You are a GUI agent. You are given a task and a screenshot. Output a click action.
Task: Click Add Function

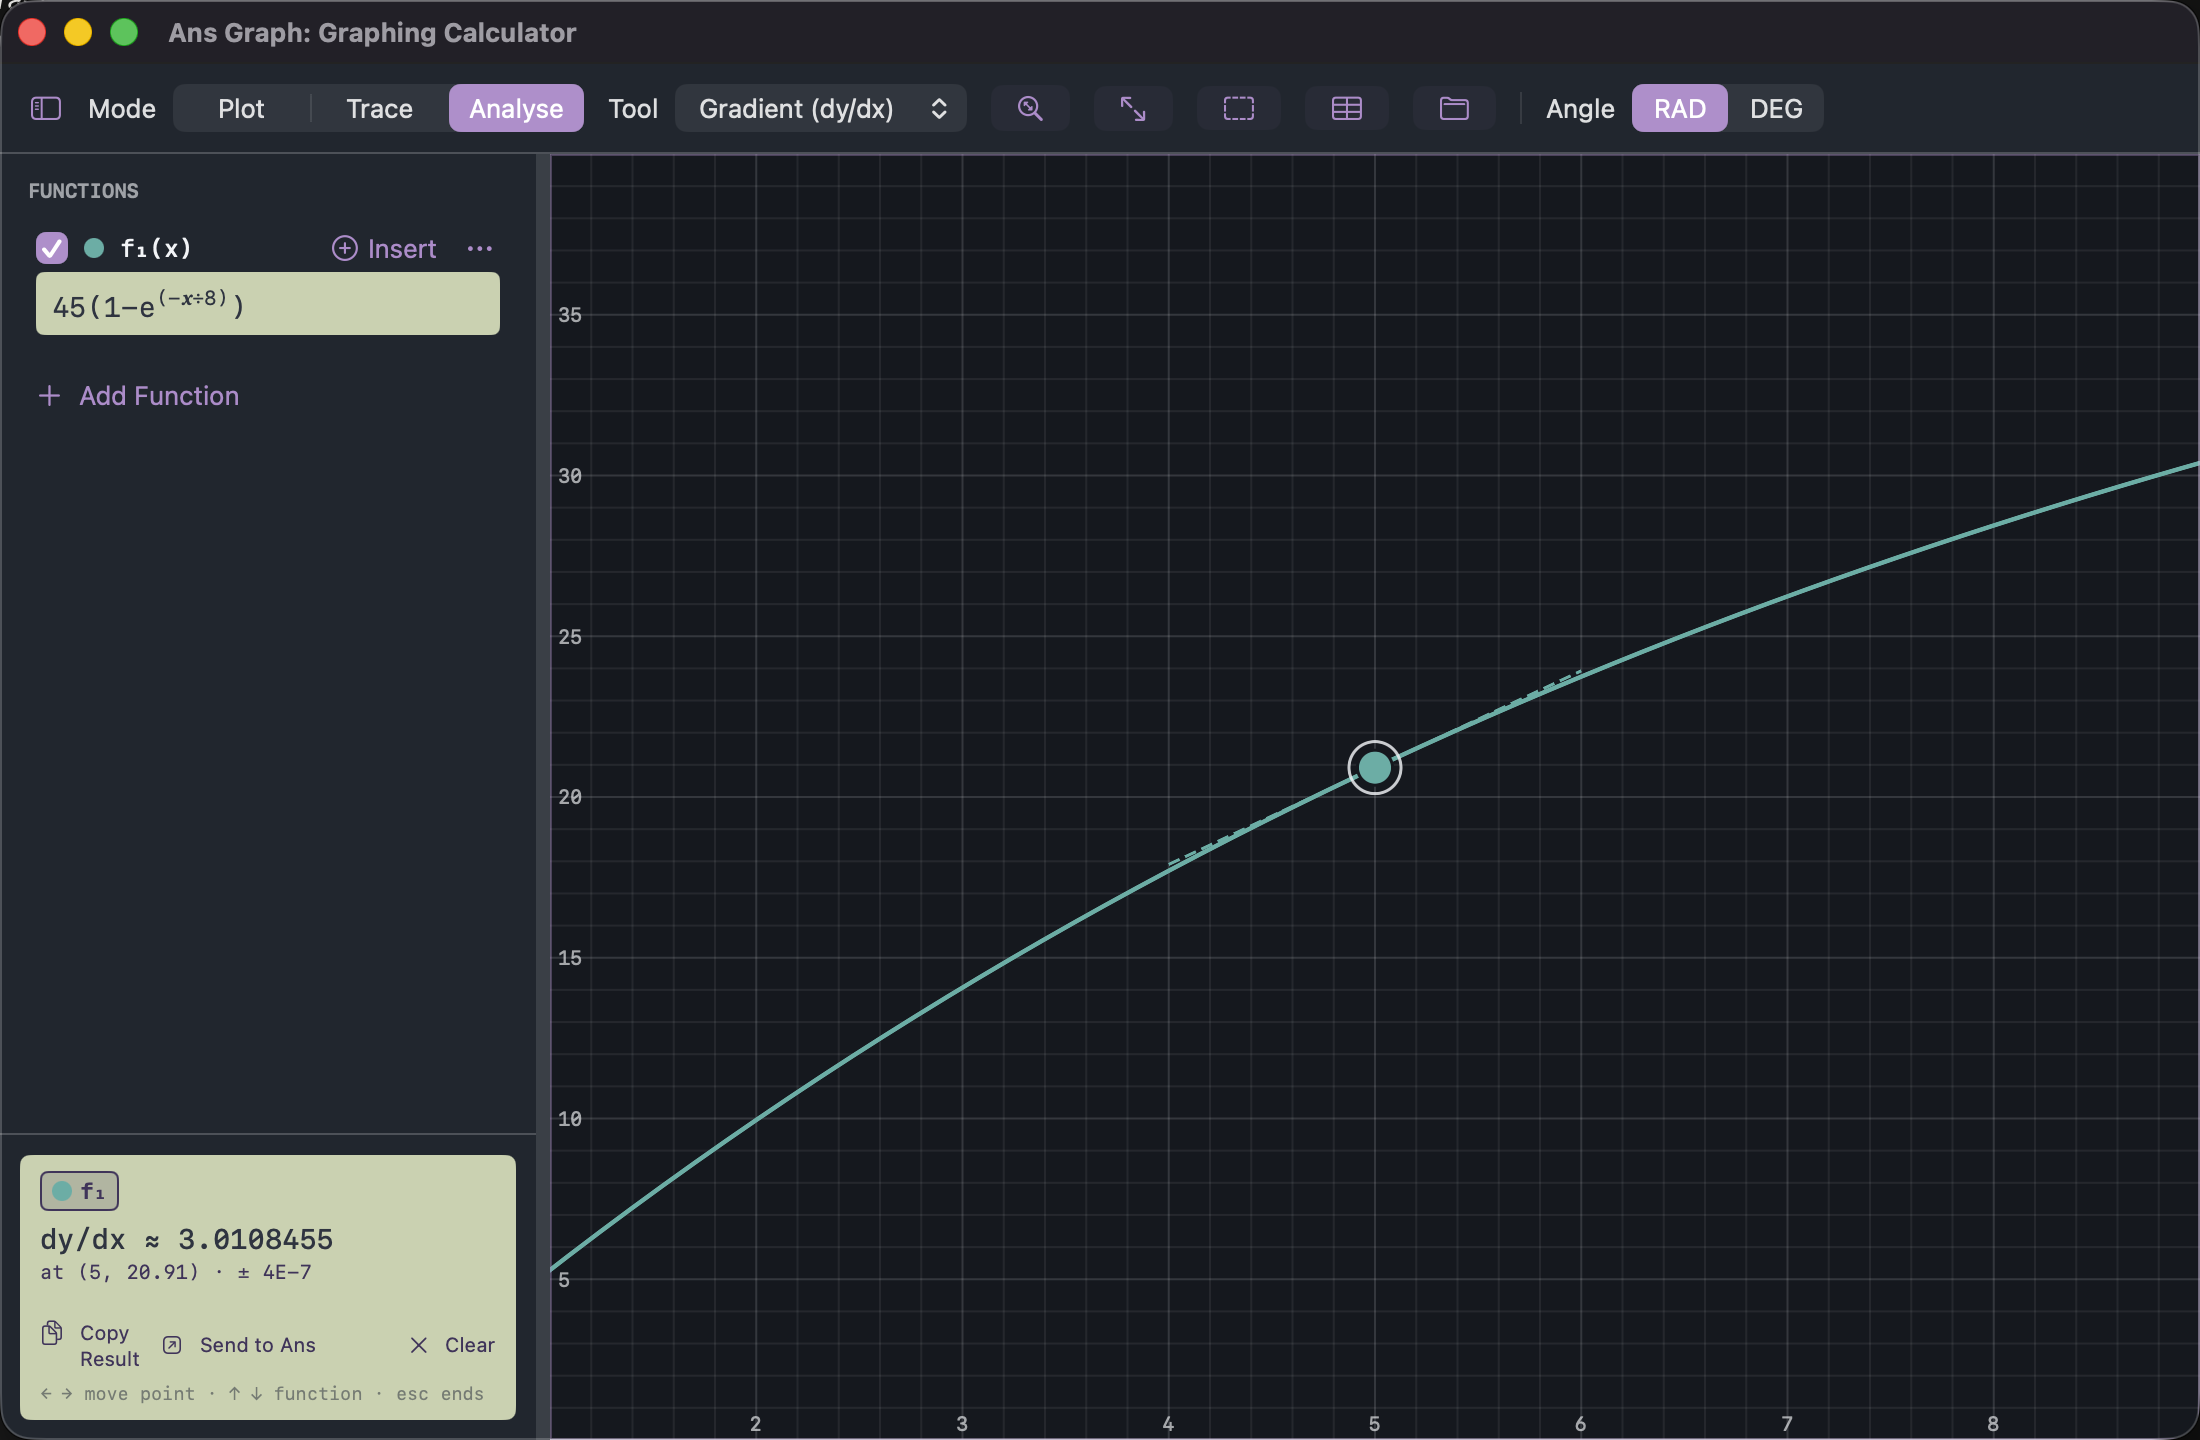click(139, 396)
